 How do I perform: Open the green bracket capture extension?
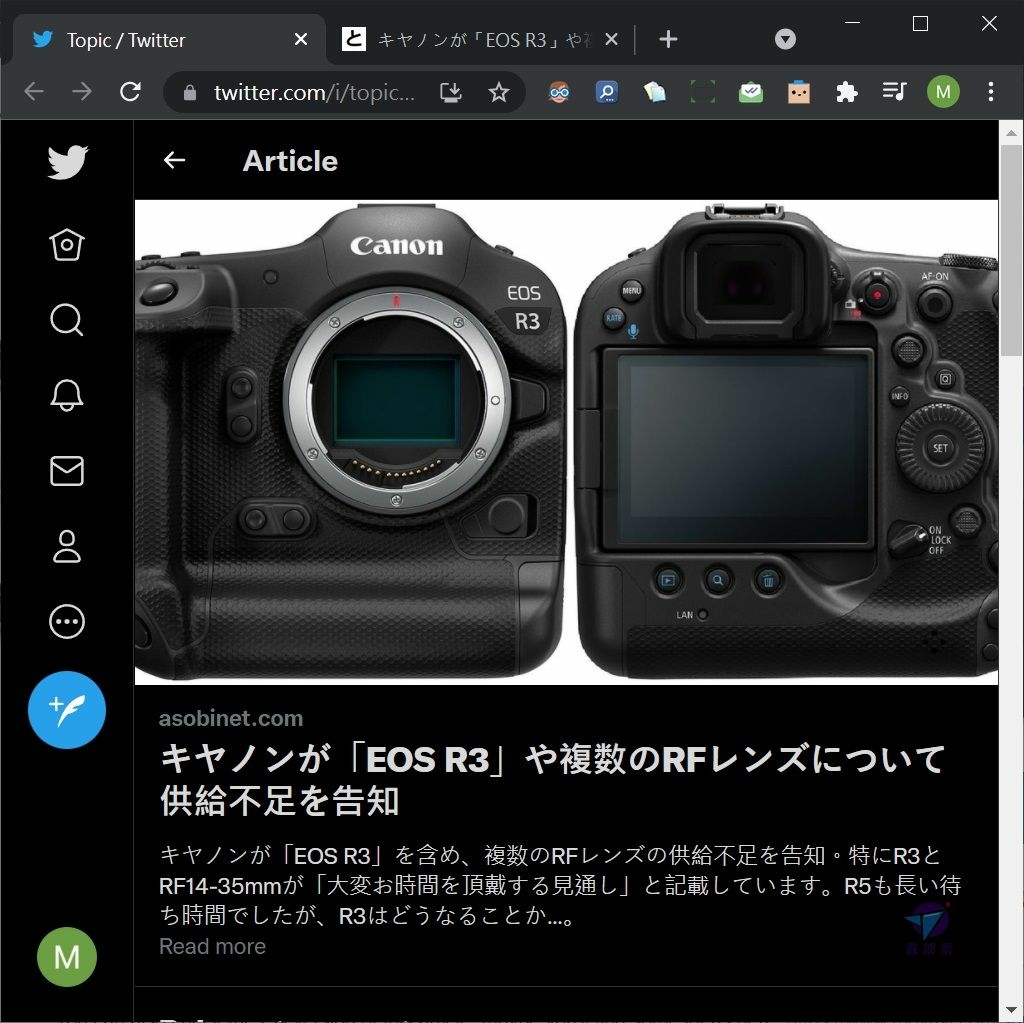703,92
